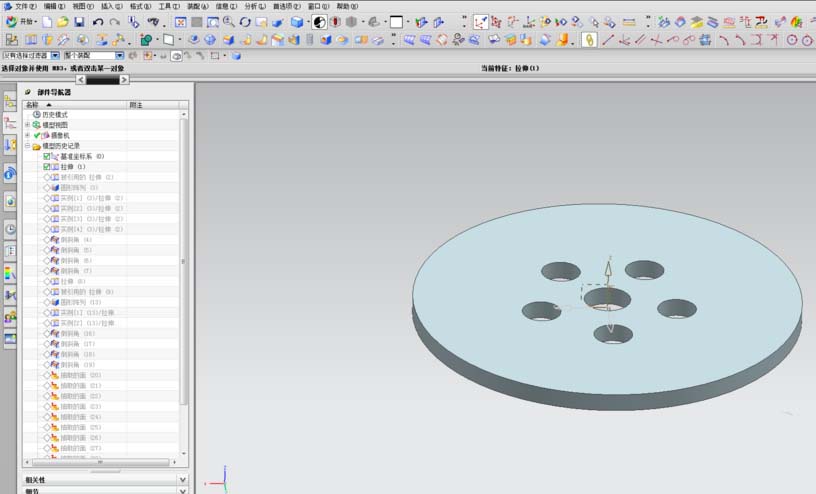This screenshot has width=816, height=494.
Task: Open the folder icon to open a file
Action: tap(62, 21)
